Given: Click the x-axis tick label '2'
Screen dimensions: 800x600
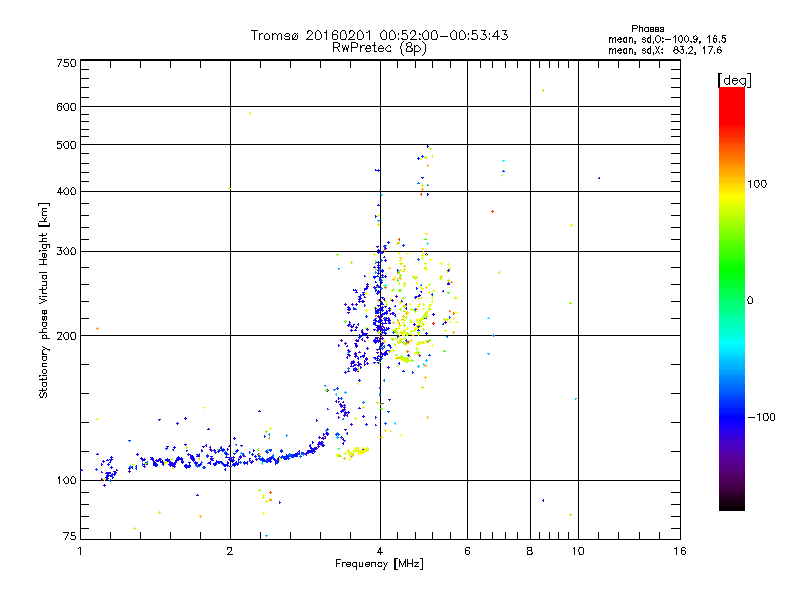Looking at the screenshot, I should point(230,551).
